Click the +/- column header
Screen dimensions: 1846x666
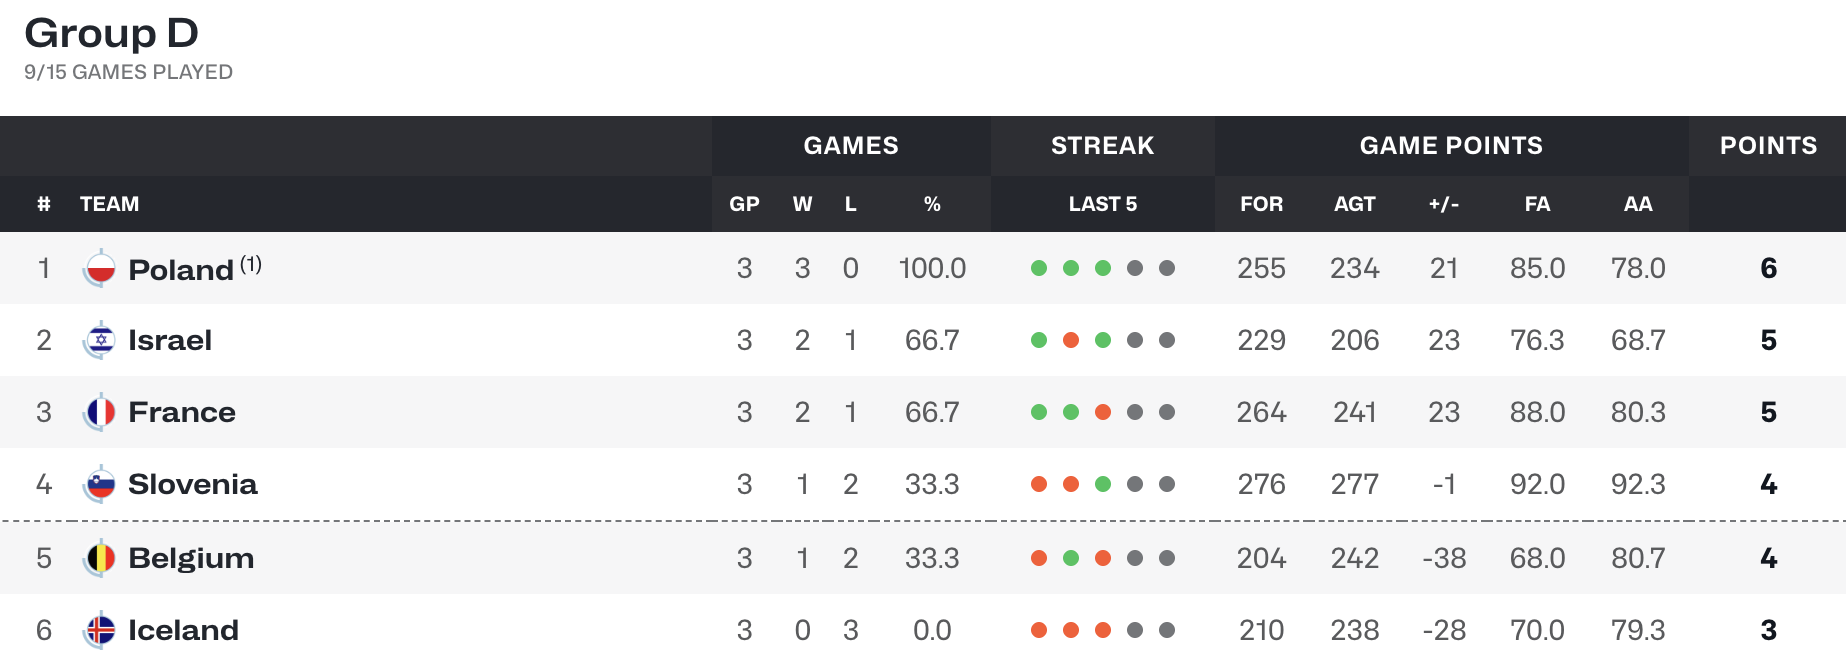tap(1443, 204)
